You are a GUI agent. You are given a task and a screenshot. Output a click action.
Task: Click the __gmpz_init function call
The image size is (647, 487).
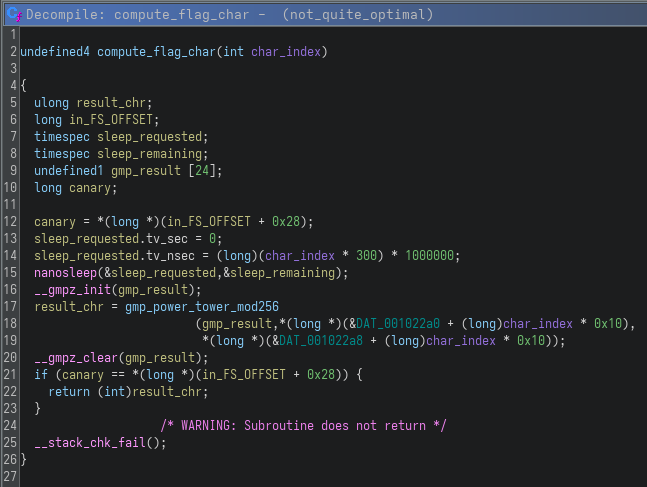(73, 290)
